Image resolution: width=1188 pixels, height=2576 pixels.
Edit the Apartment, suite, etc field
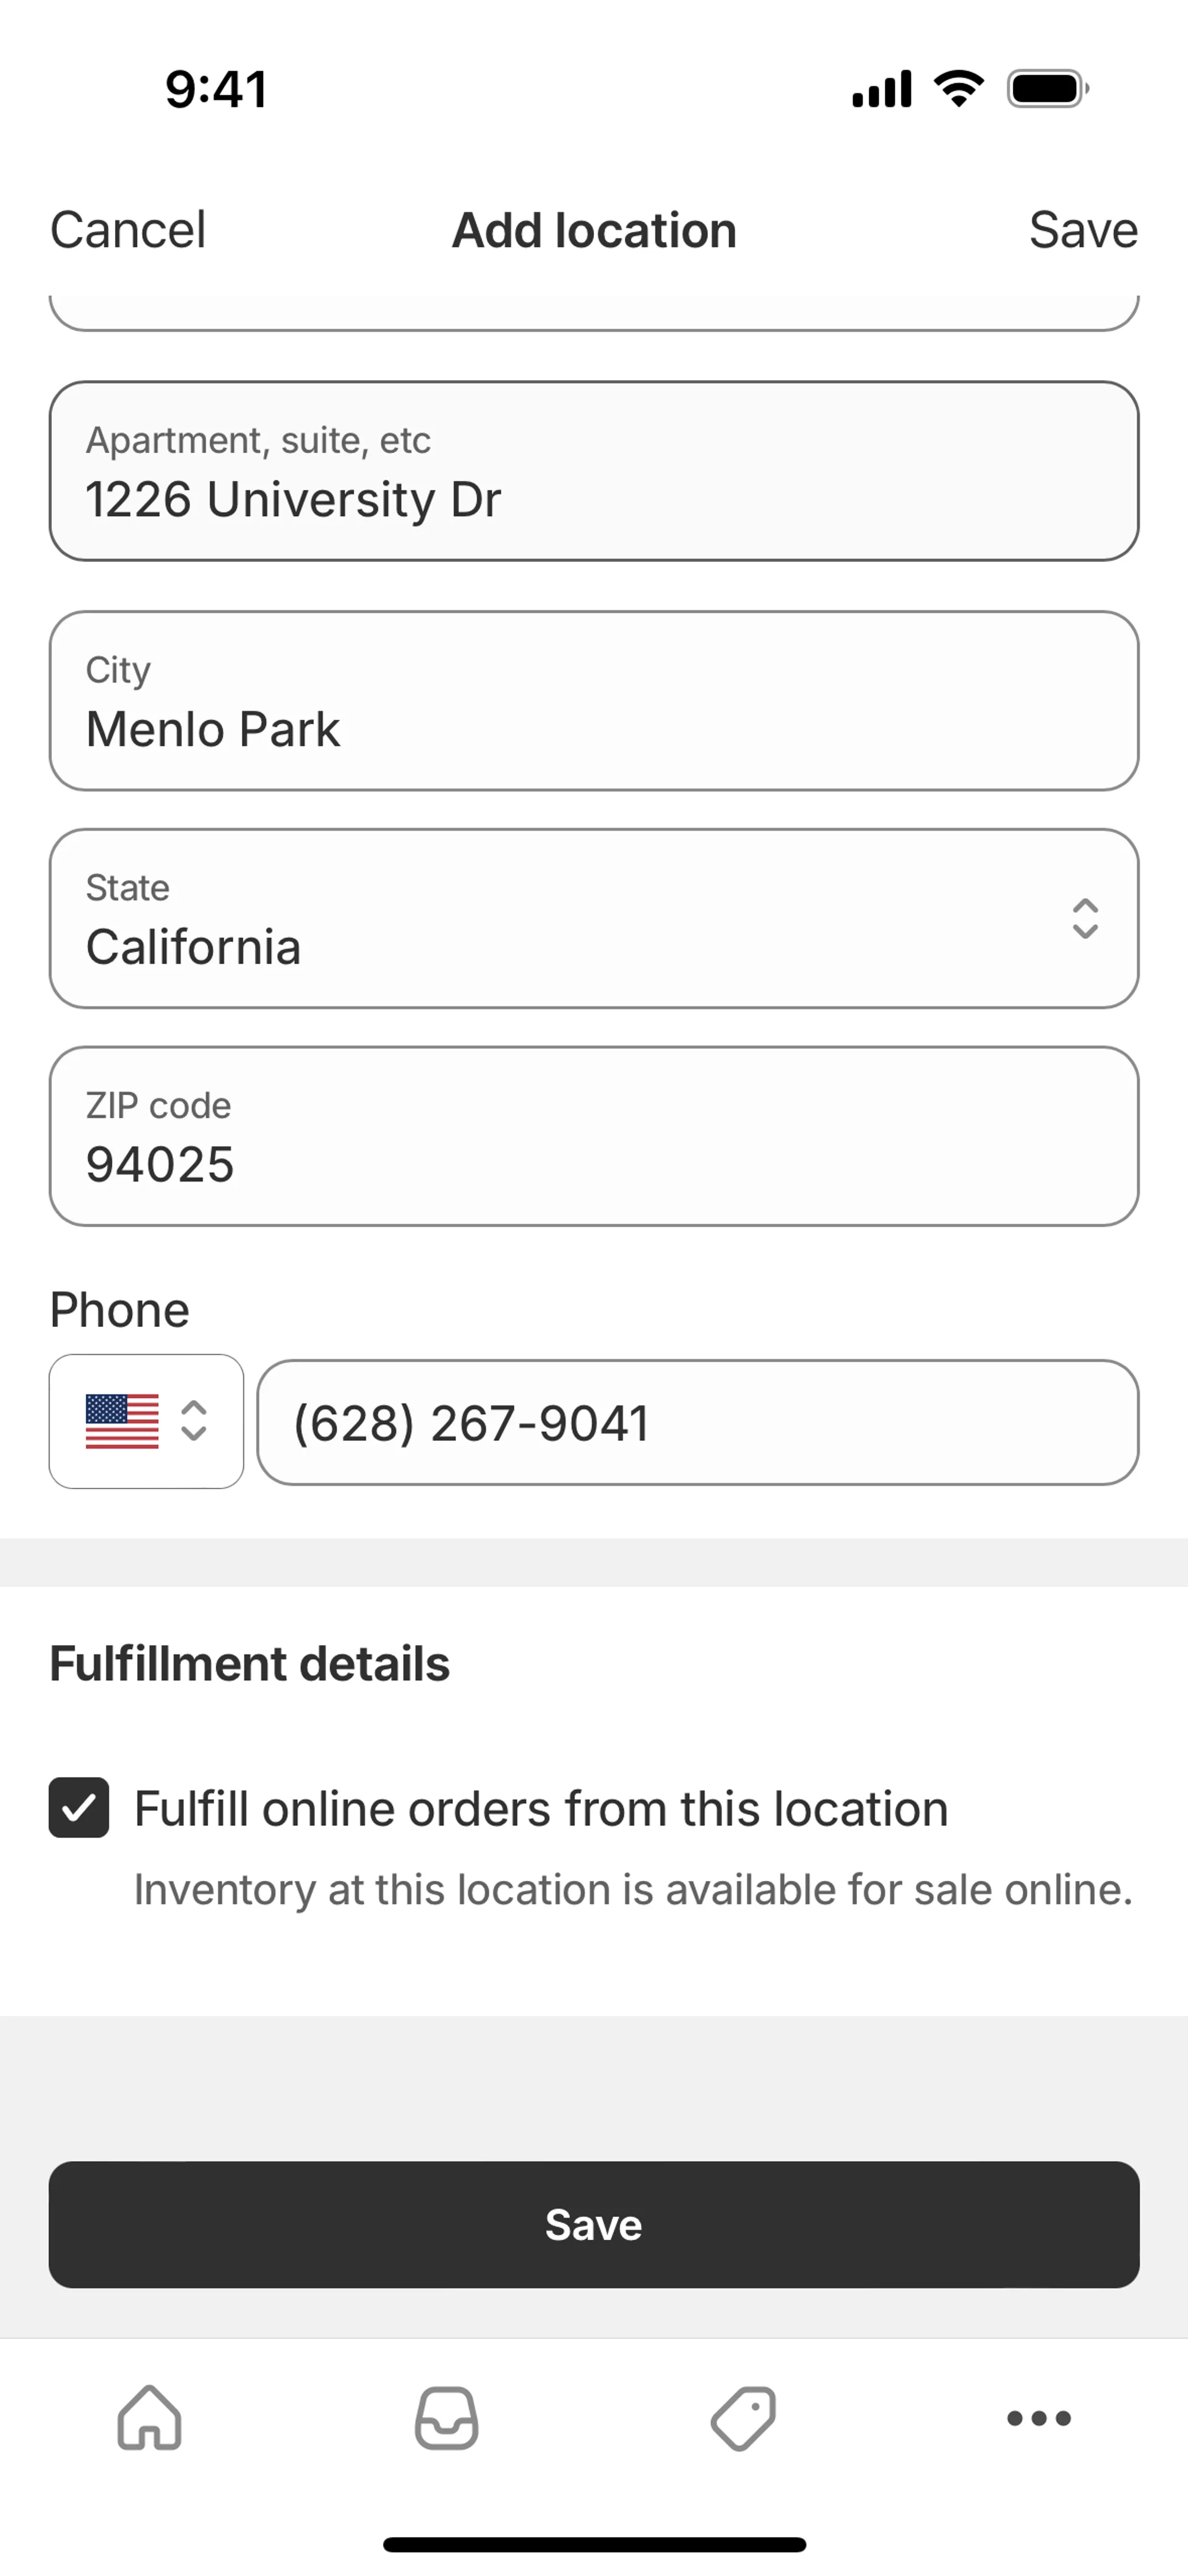pyautogui.click(x=594, y=471)
